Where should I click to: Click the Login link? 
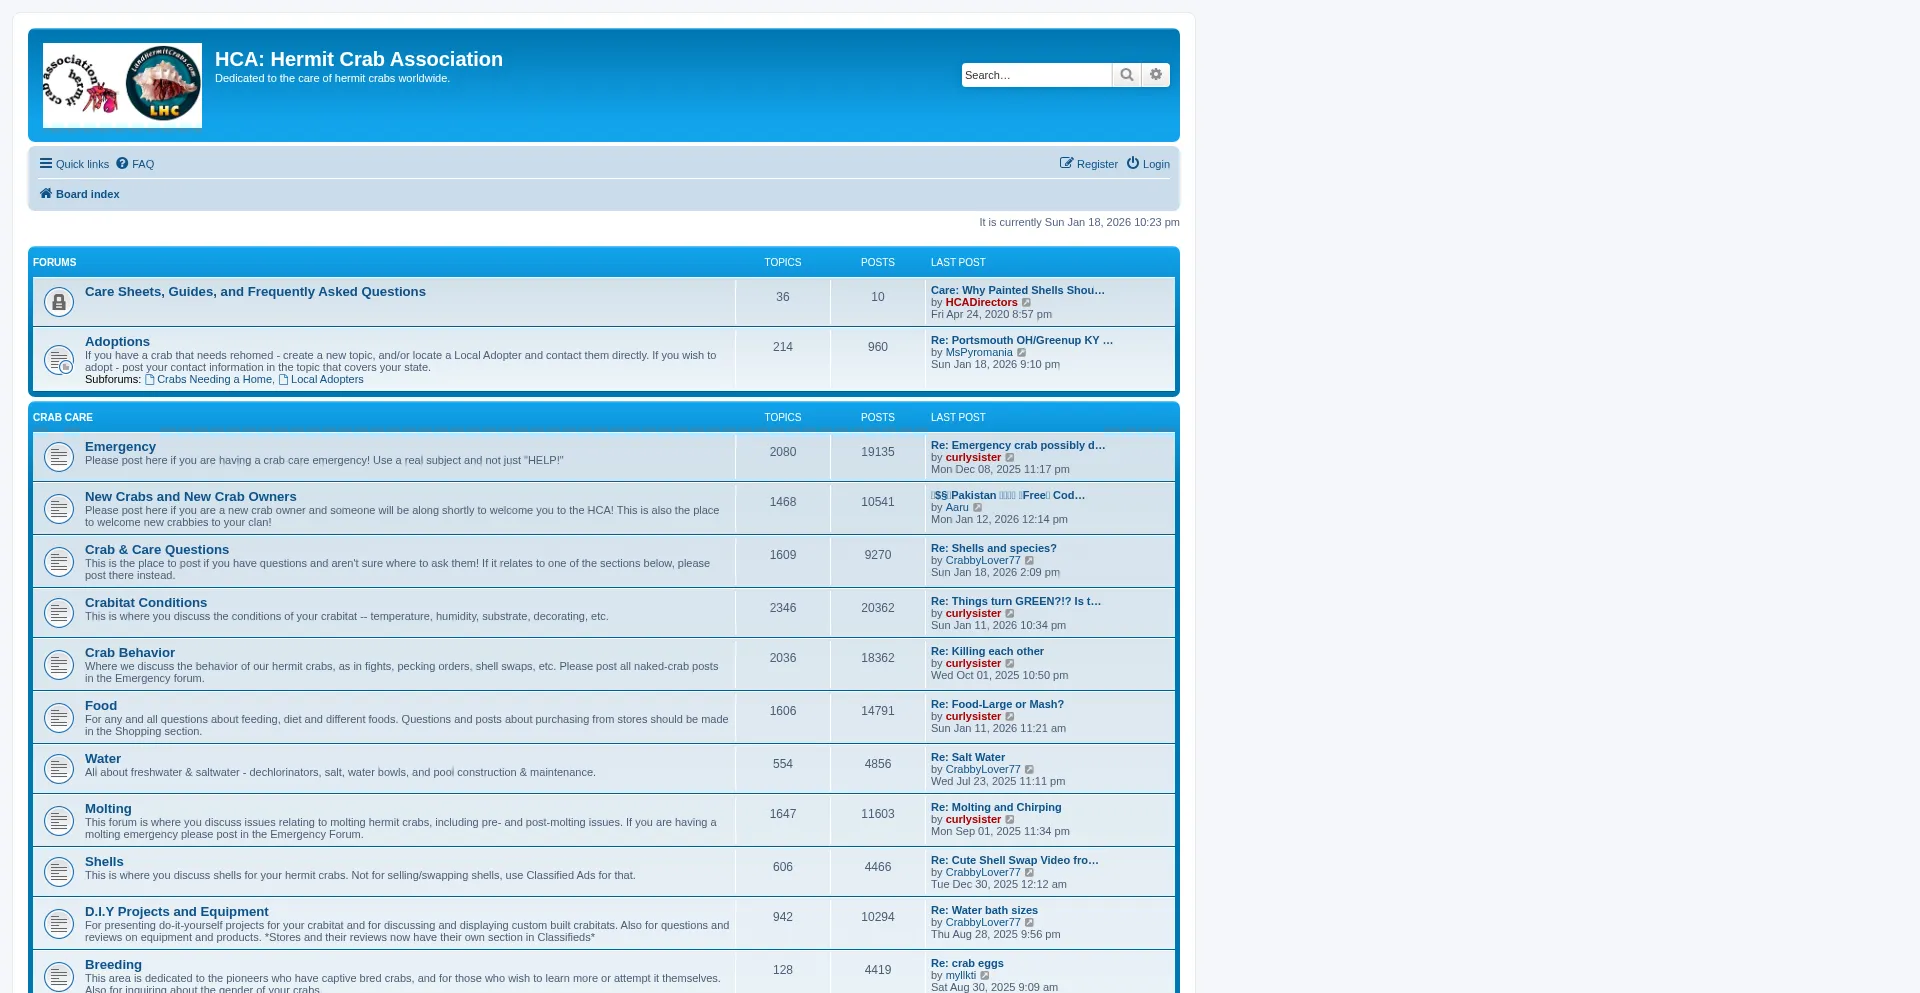(x=1148, y=164)
